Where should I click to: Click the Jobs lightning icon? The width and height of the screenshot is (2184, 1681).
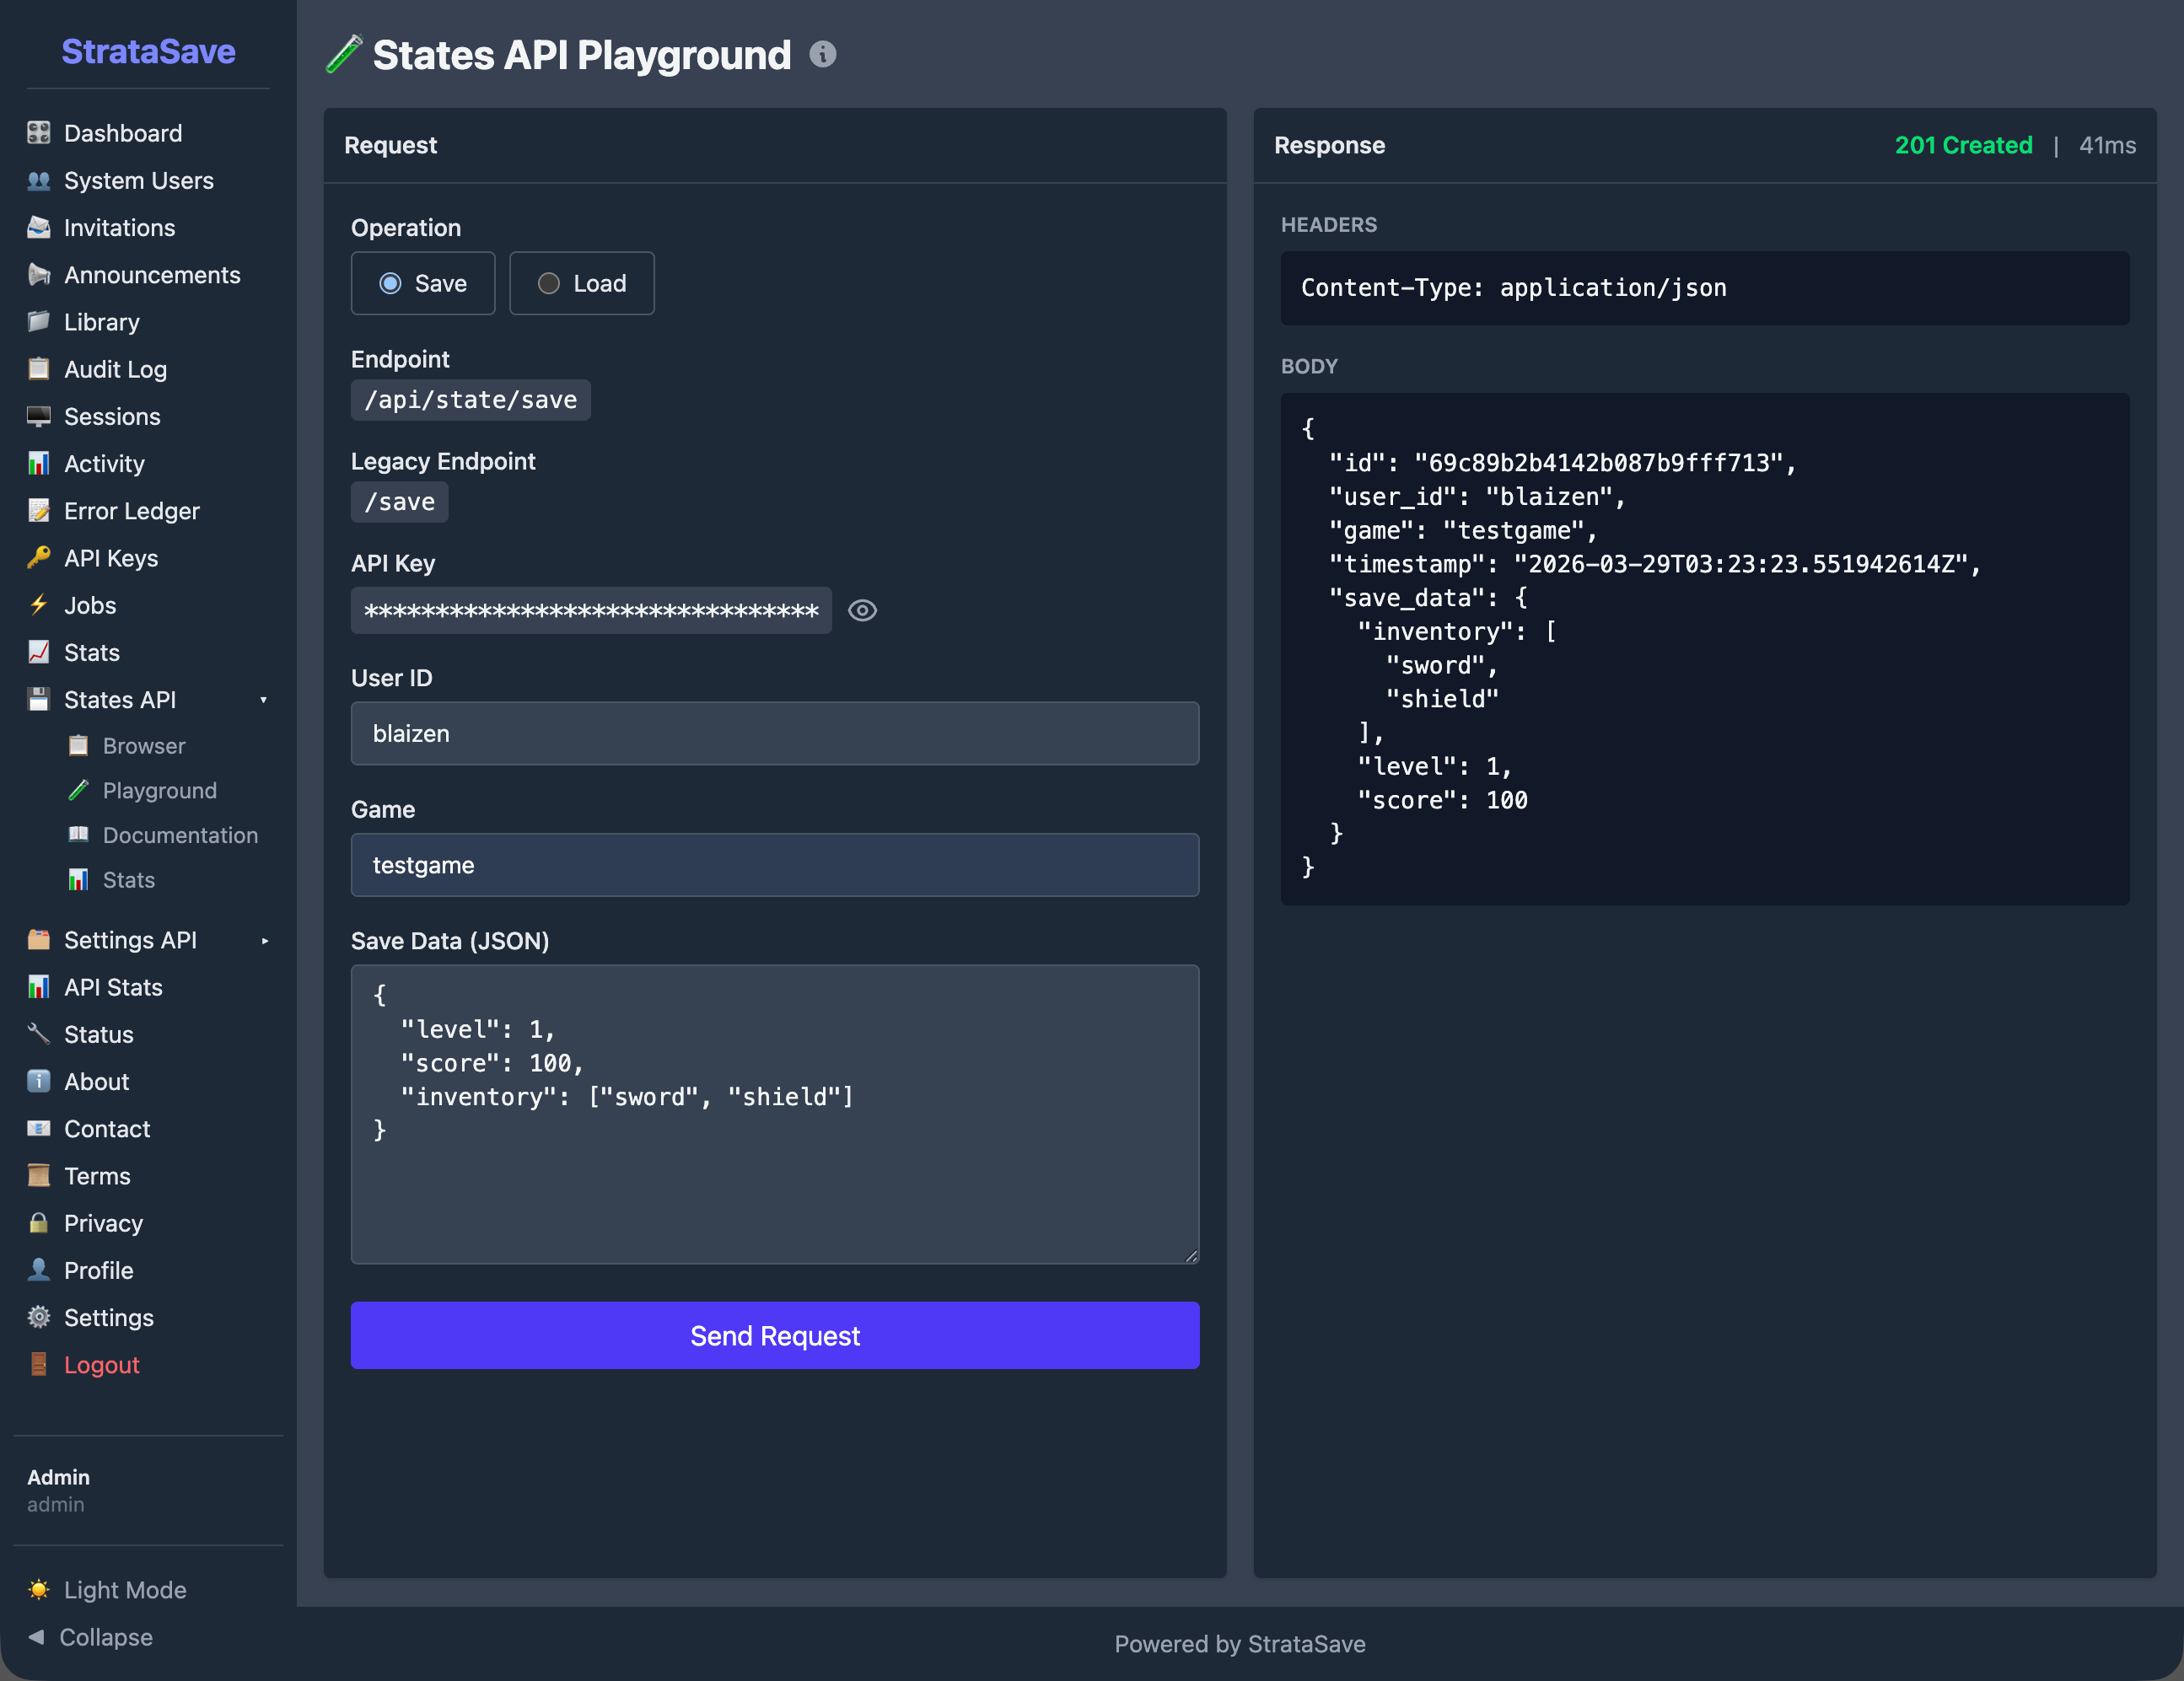(38, 605)
